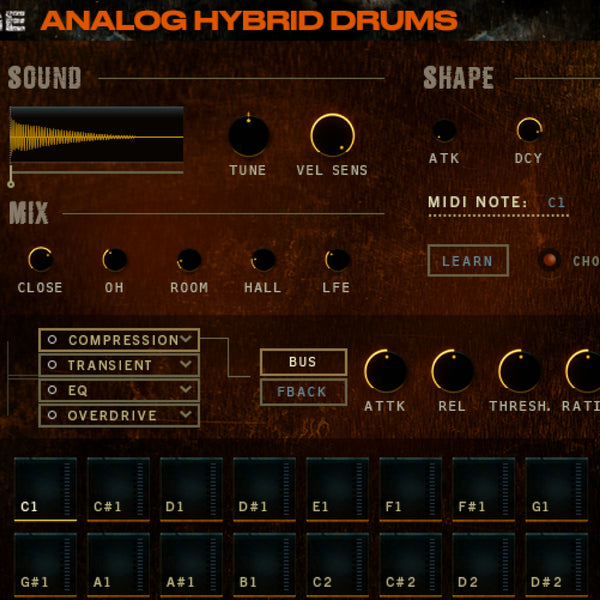Image resolution: width=600 pixels, height=600 pixels.
Task: Click the sample start marker handle
Action: (x=11, y=184)
